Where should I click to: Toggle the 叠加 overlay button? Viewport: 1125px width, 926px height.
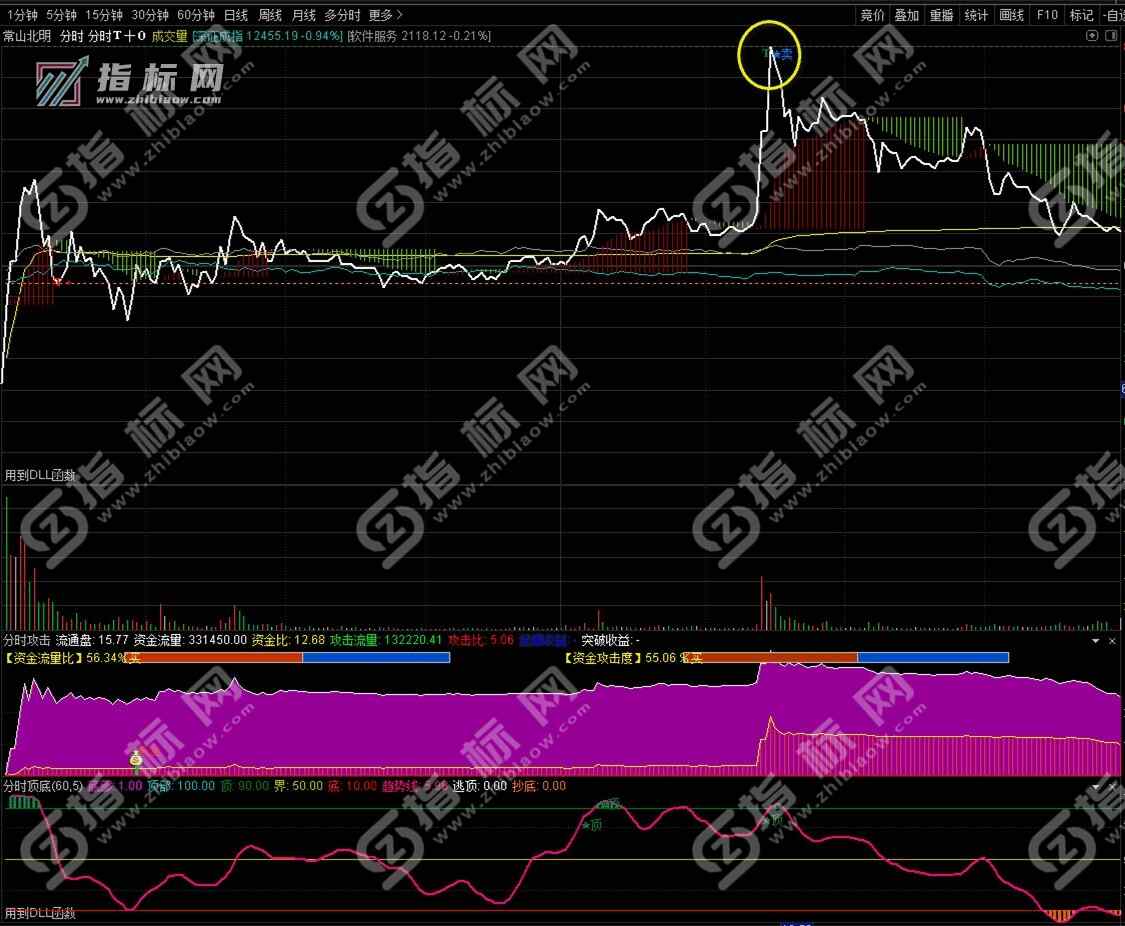click(x=907, y=15)
